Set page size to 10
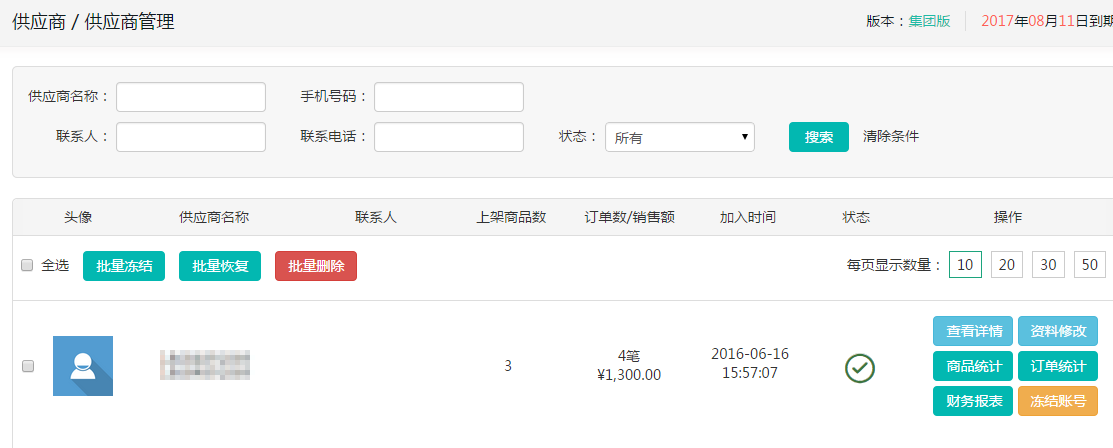The height and width of the screenshot is (448, 1113). pyautogui.click(x=965, y=265)
